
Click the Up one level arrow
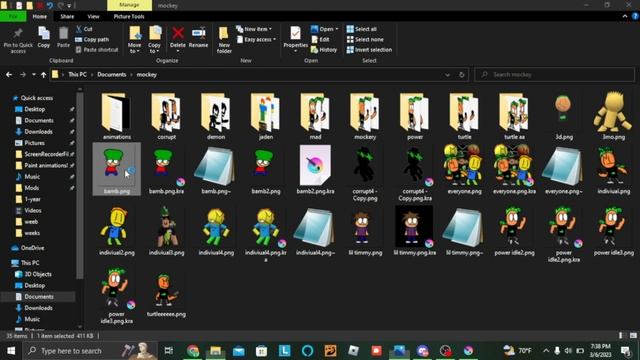click(43, 75)
